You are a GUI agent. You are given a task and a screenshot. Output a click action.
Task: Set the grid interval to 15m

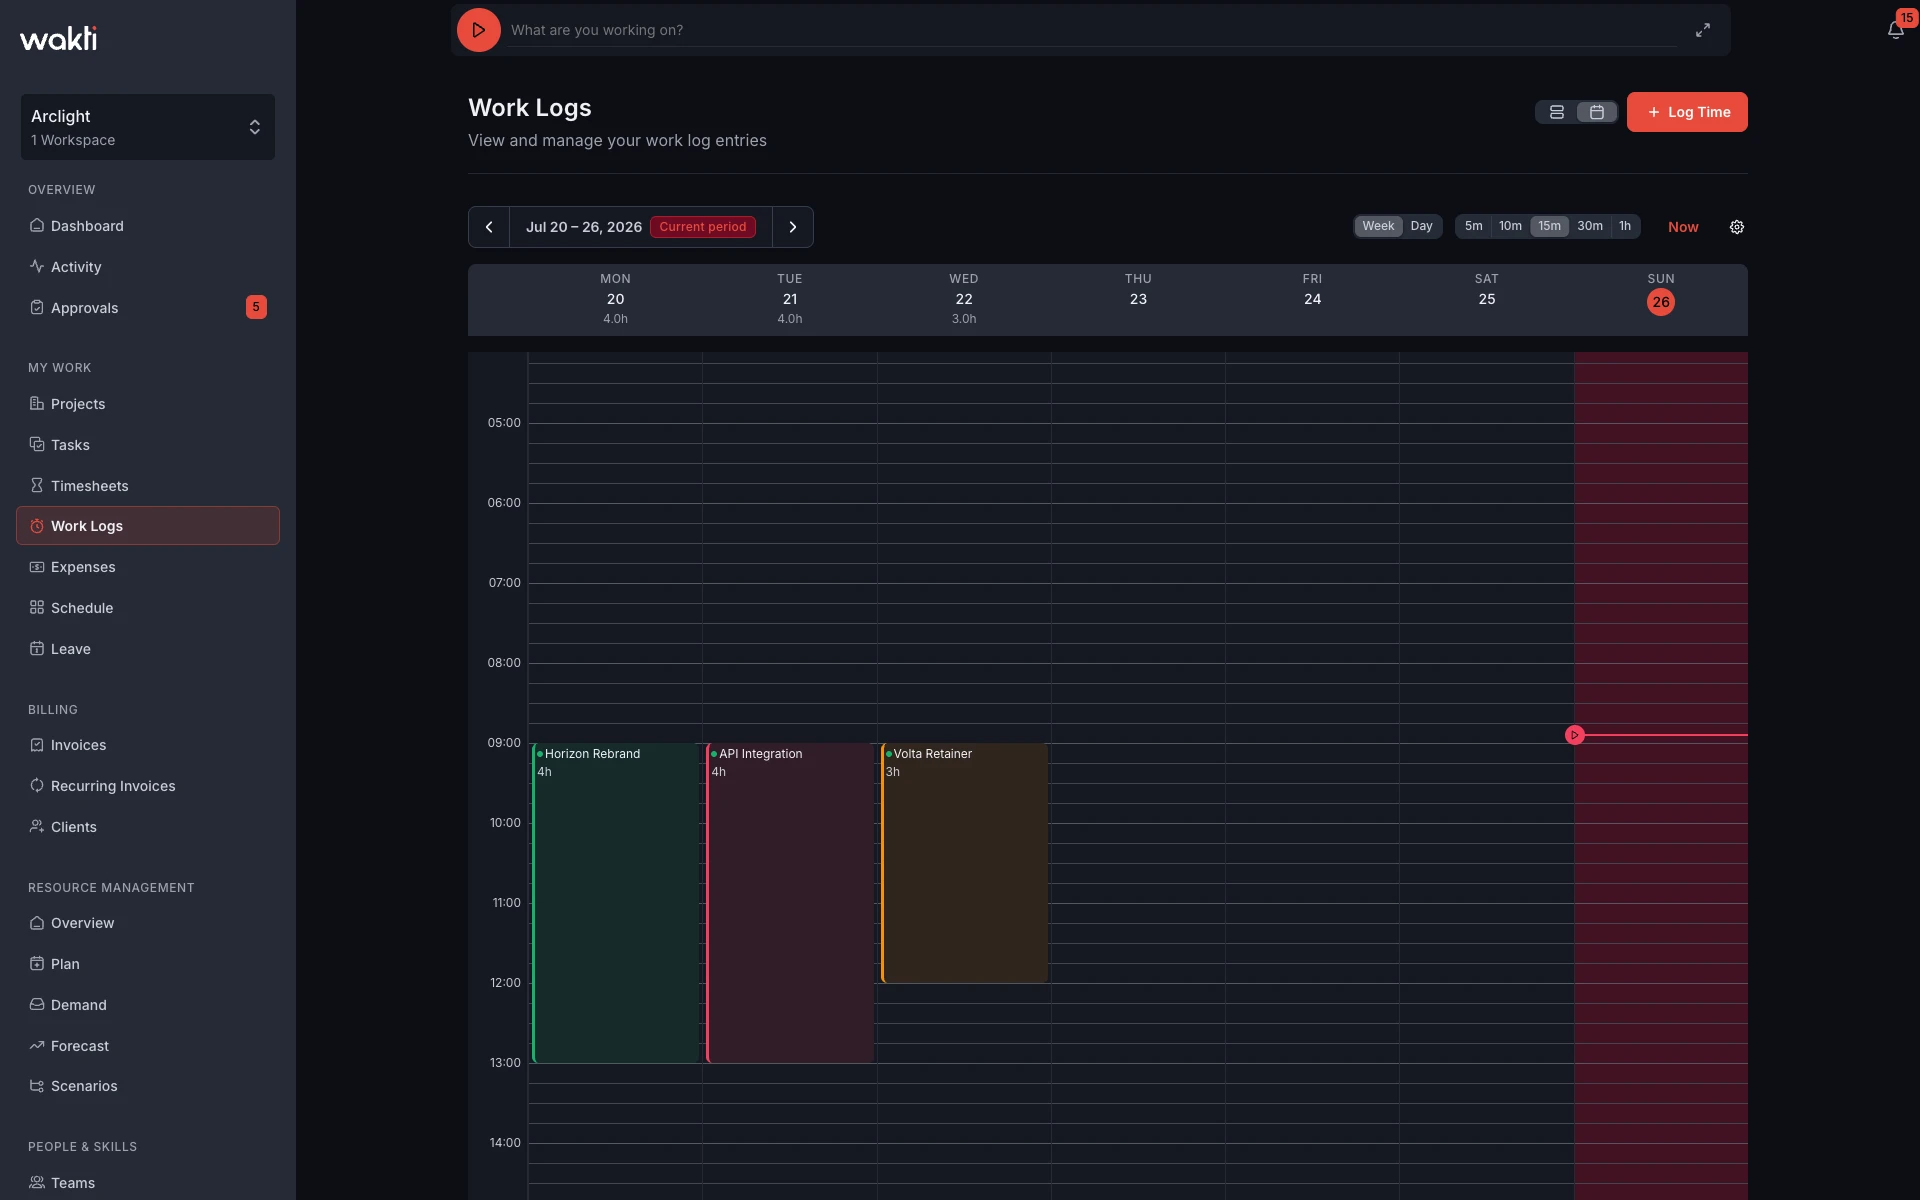click(1549, 226)
